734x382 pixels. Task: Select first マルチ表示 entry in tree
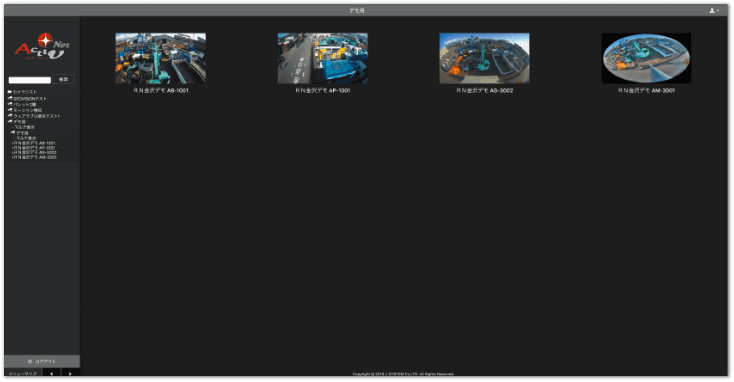pos(24,127)
